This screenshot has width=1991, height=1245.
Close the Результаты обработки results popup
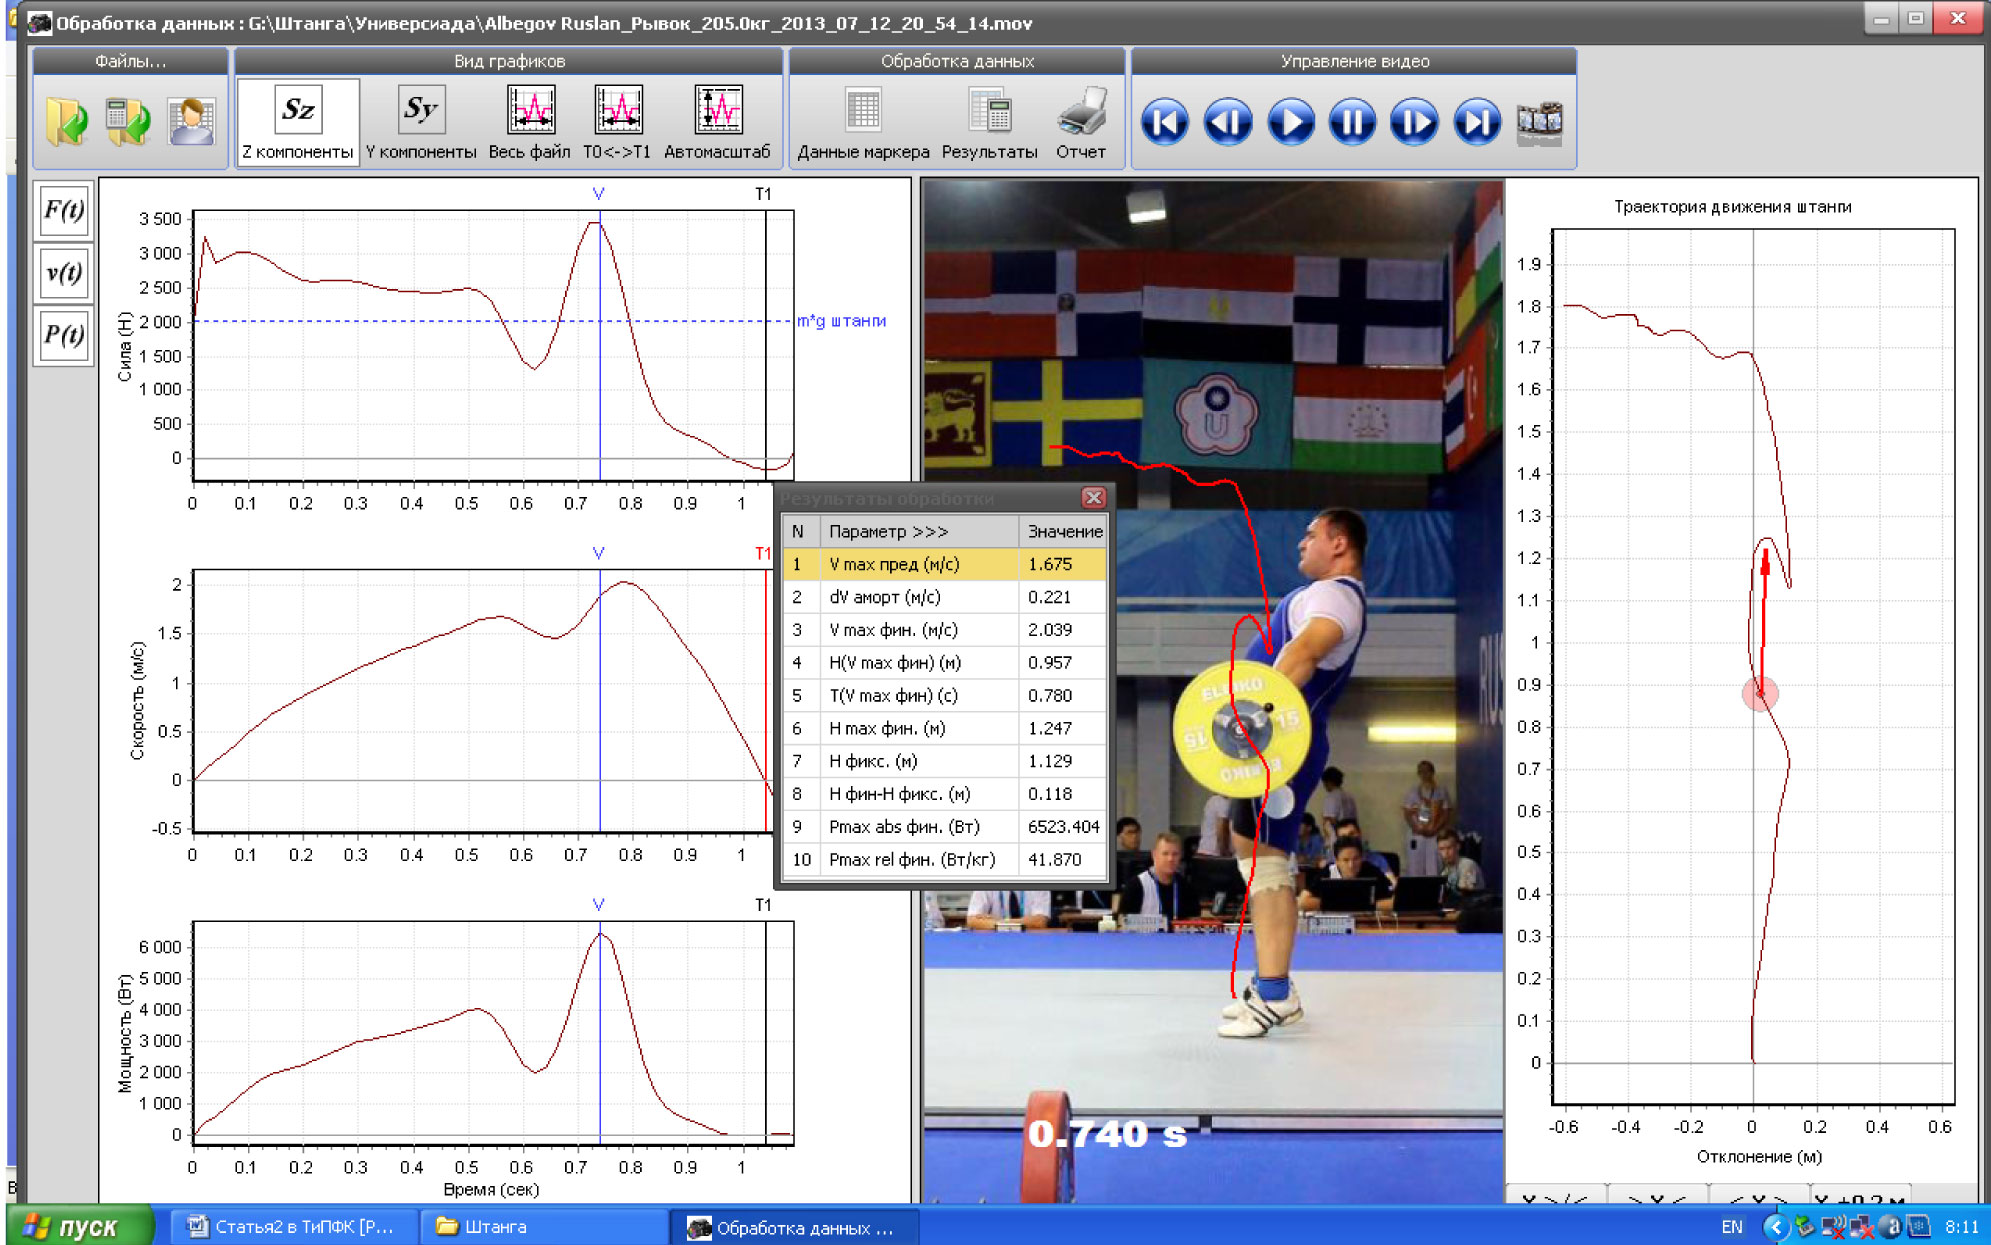point(1093,497)
